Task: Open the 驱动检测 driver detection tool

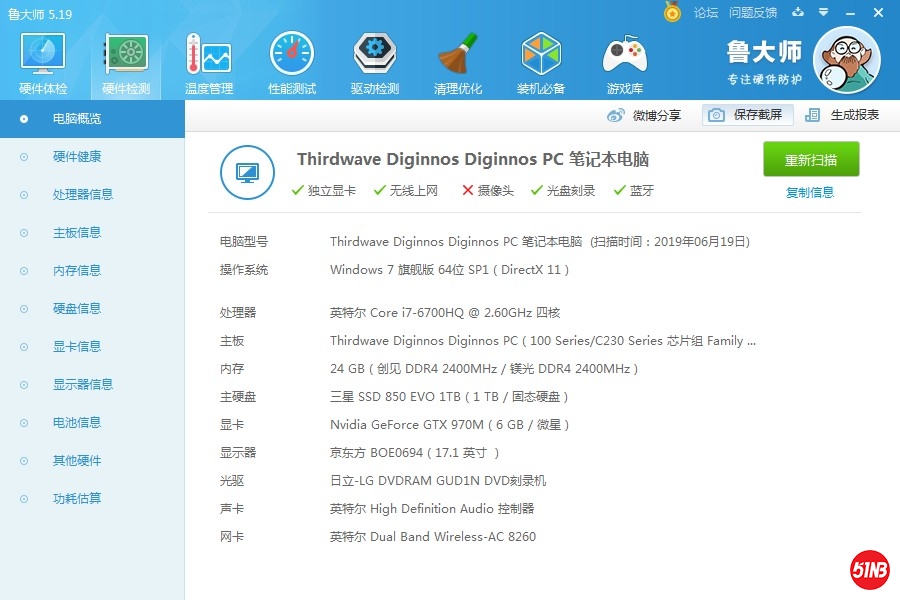Action: click(374, 60)
